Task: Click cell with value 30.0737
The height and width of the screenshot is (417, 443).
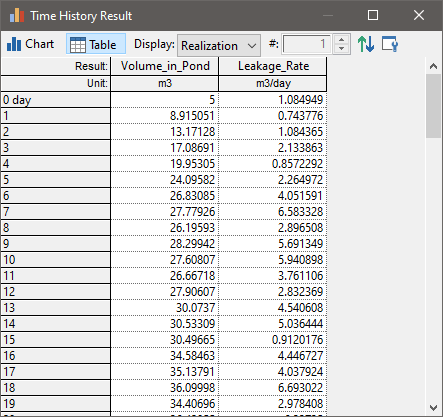Action: click(x=165, y=308)
